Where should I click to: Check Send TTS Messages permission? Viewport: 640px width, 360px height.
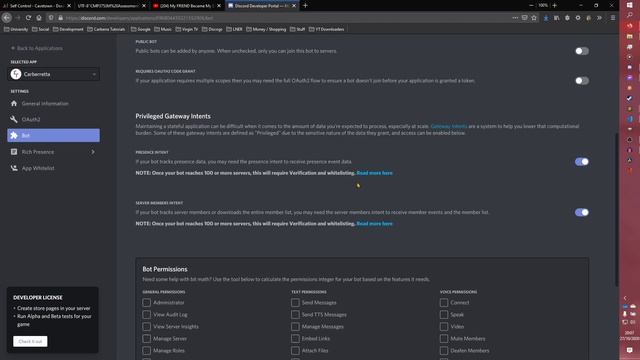tap(295, 314)
